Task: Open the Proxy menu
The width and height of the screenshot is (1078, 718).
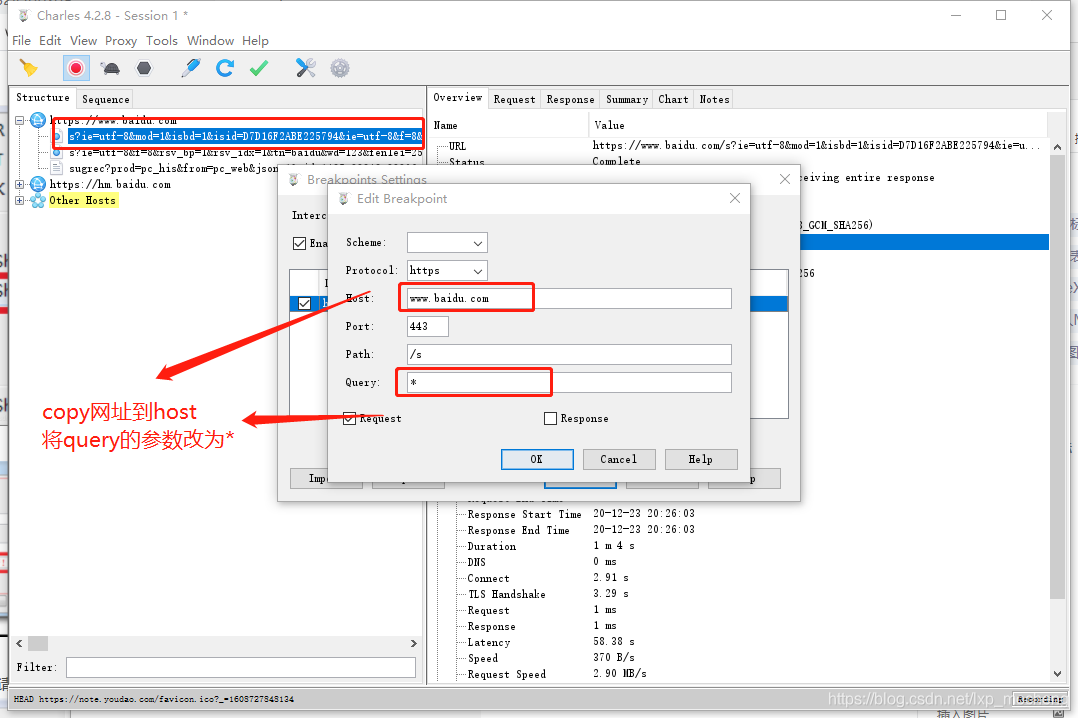Action: coord(121,41)
